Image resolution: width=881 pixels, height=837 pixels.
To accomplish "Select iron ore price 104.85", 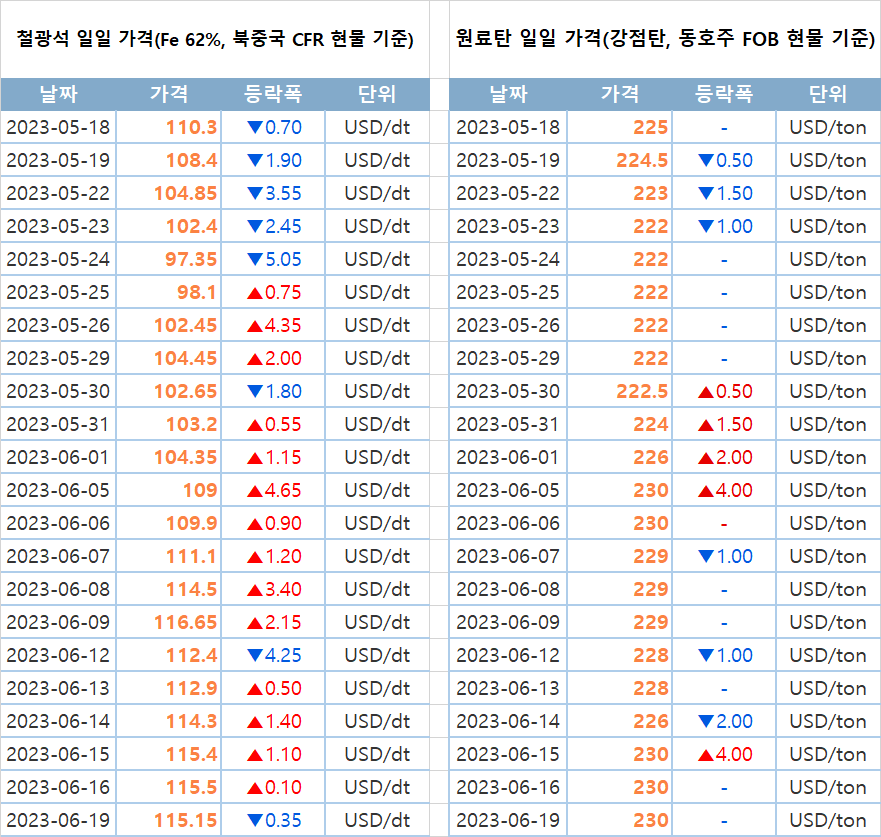I will [185, 193].
